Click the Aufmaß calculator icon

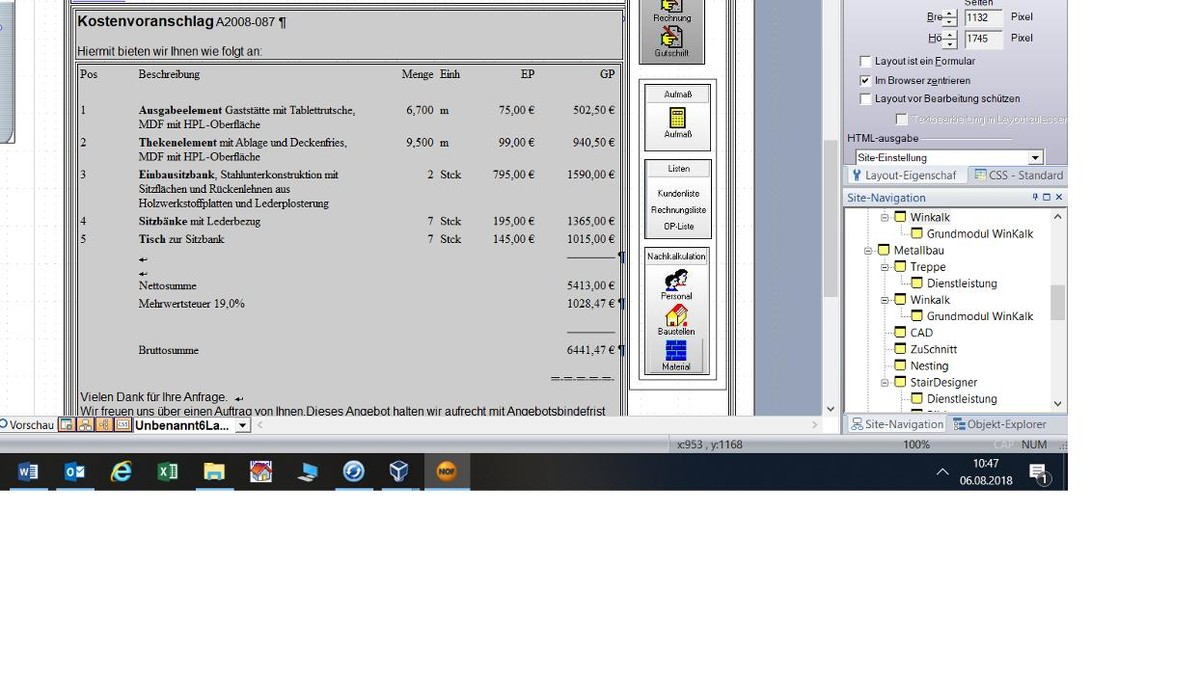pyautogui.click(x=677, y=118)
